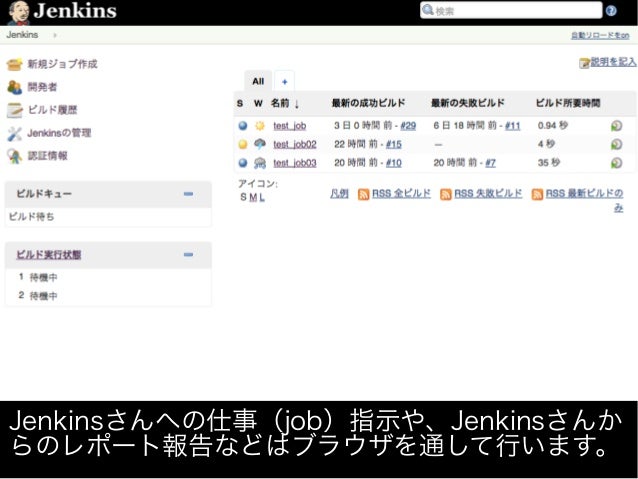
Task: Open 新規ジョブ作成 menu item
Action: pyautogui.click(x=62, y=64)
